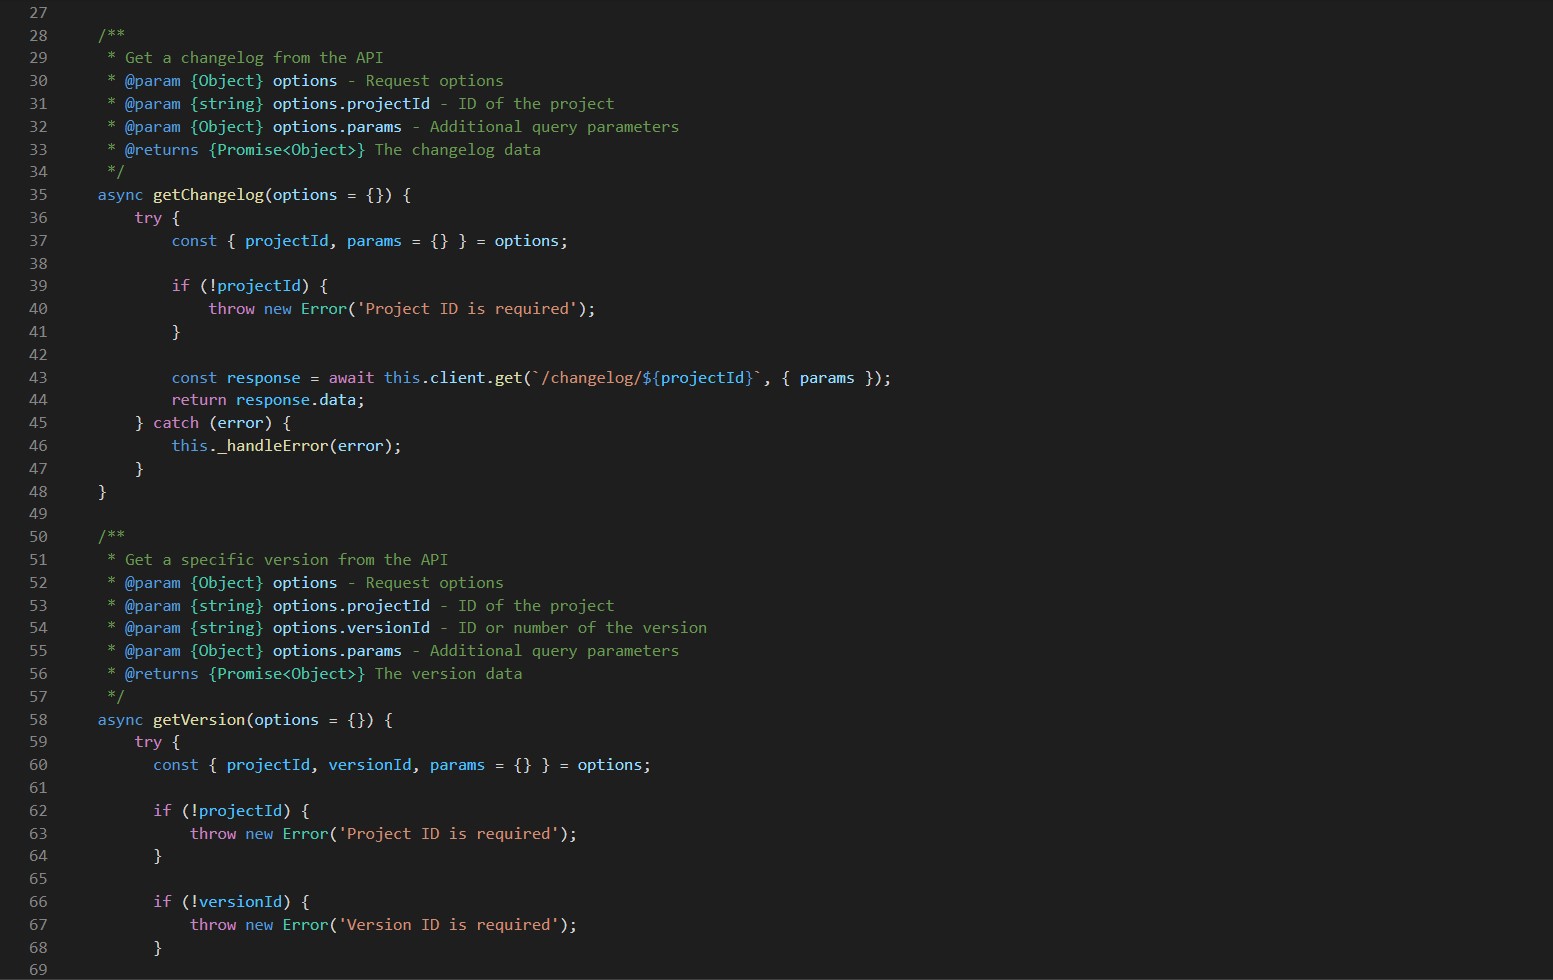This screenshot has height=980, width=1553.
Task: Click response.data in the return statement
Action: (x=300, y=400)
